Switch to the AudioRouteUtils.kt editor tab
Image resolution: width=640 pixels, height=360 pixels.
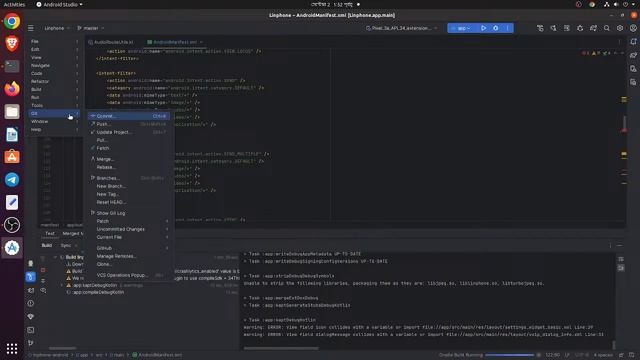pyautogui.click(x=111, y=42)
